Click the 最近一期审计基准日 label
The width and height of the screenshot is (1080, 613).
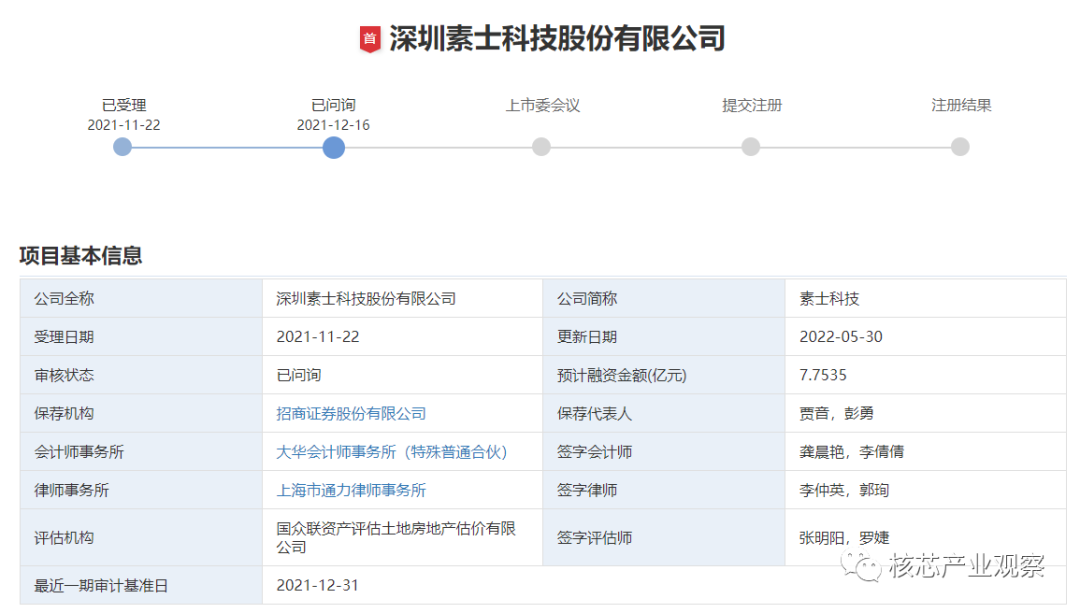pyautogui.click(x=101, y=586)
